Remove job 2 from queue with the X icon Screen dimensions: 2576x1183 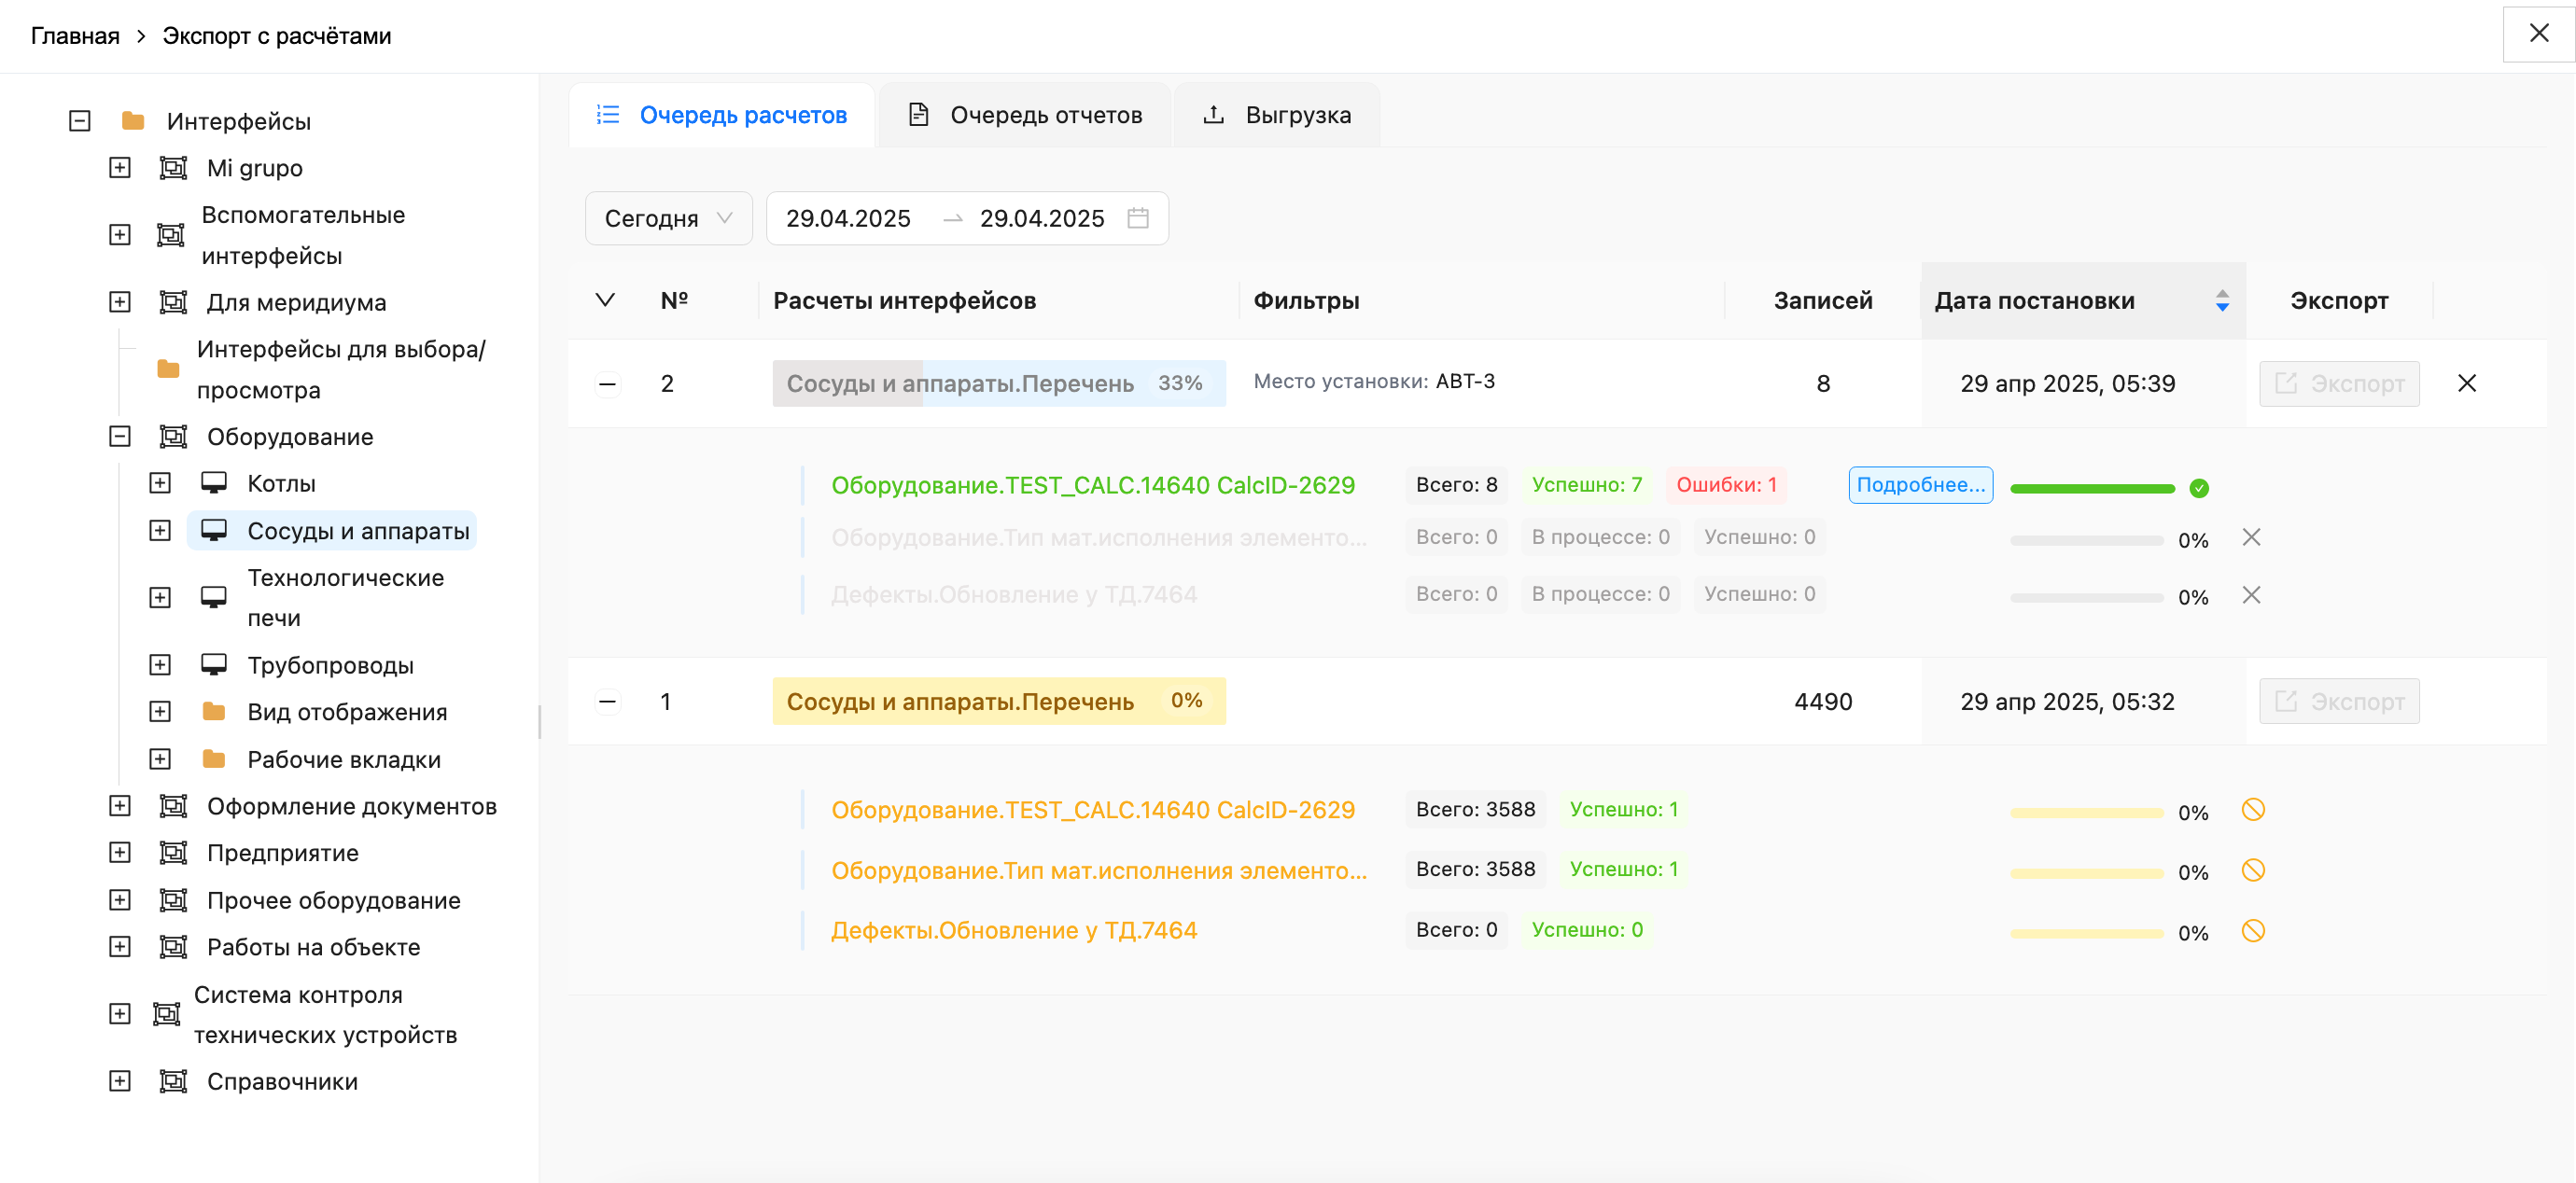pos(2466,383)
